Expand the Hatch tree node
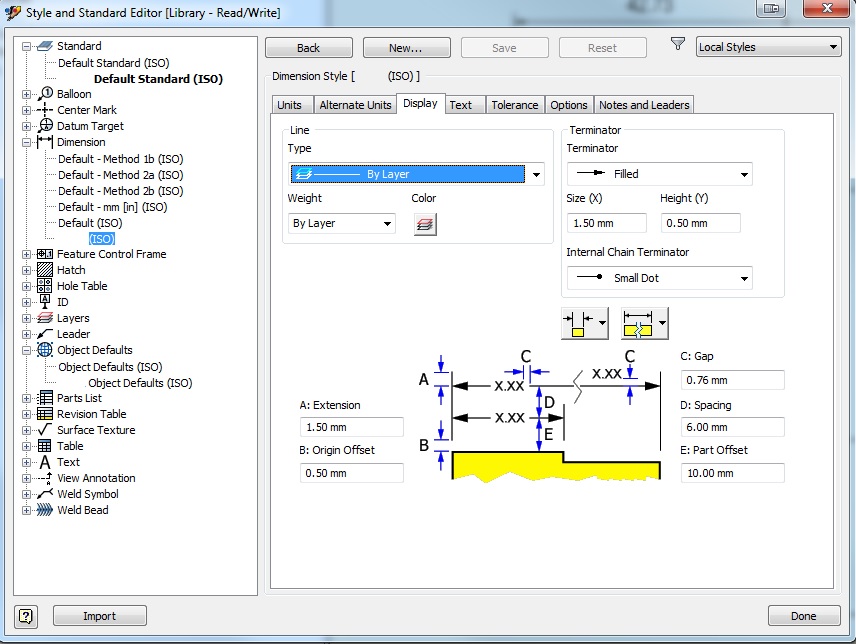Viewport: 856px width, 644px height. pyautogui.click(x=26, y=270)
